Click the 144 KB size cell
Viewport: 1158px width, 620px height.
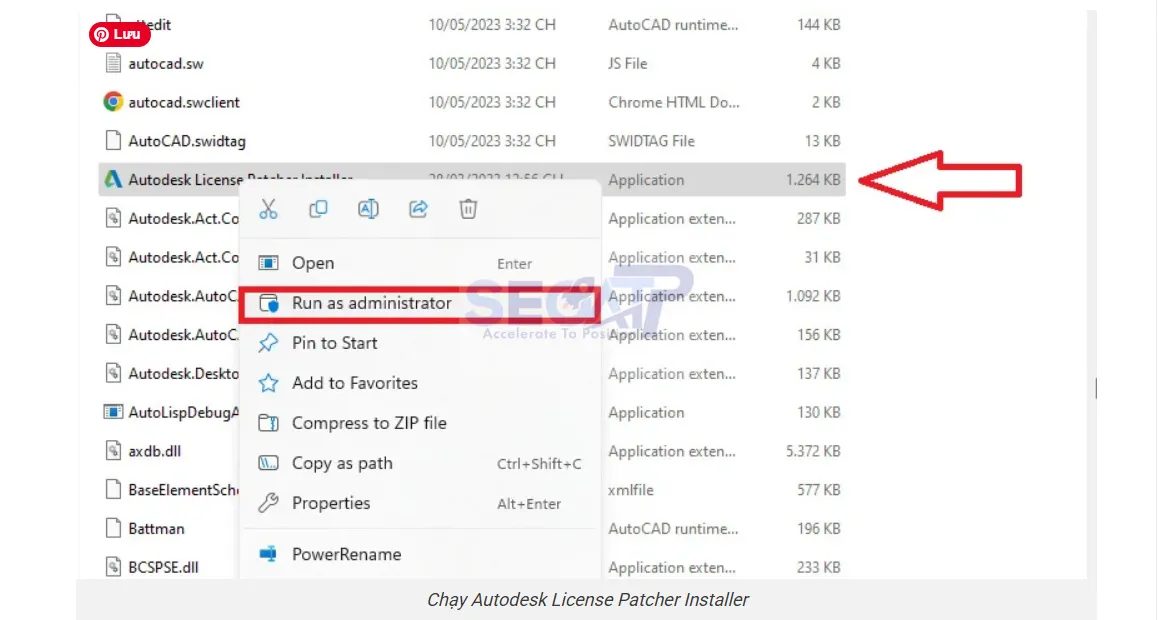(819, 24)
